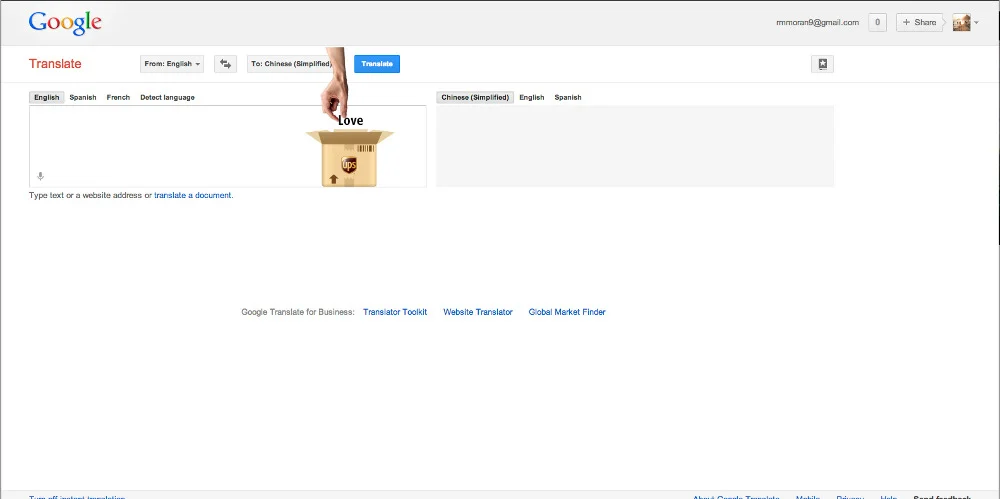Open the translate a document link

tap(193, 195)
